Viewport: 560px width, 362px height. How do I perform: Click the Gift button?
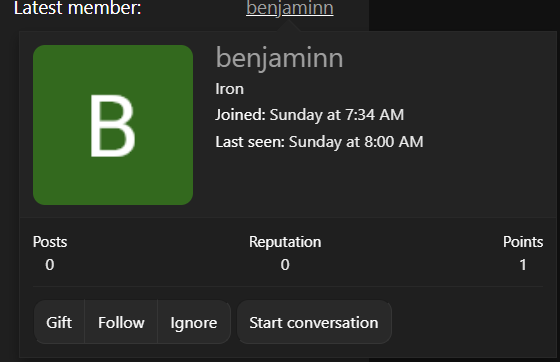pyautogui.click(x=59, y=322)
